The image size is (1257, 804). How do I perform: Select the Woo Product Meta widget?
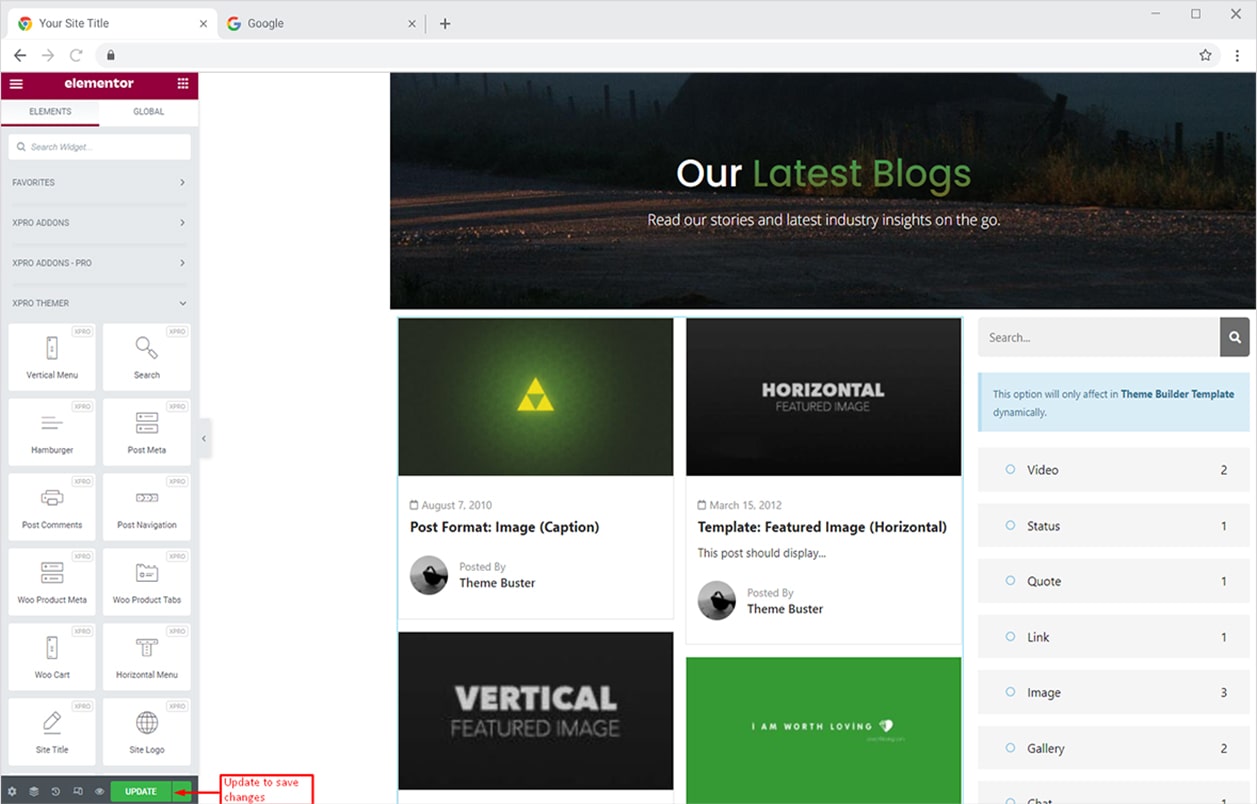coord(52,581)
